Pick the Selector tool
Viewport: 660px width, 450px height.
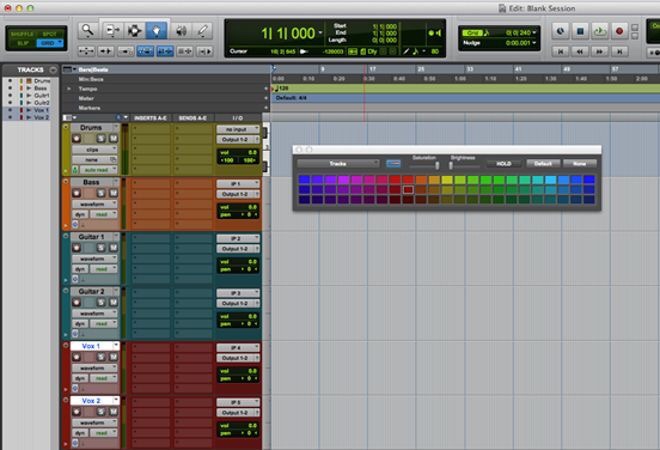[134, 30]
